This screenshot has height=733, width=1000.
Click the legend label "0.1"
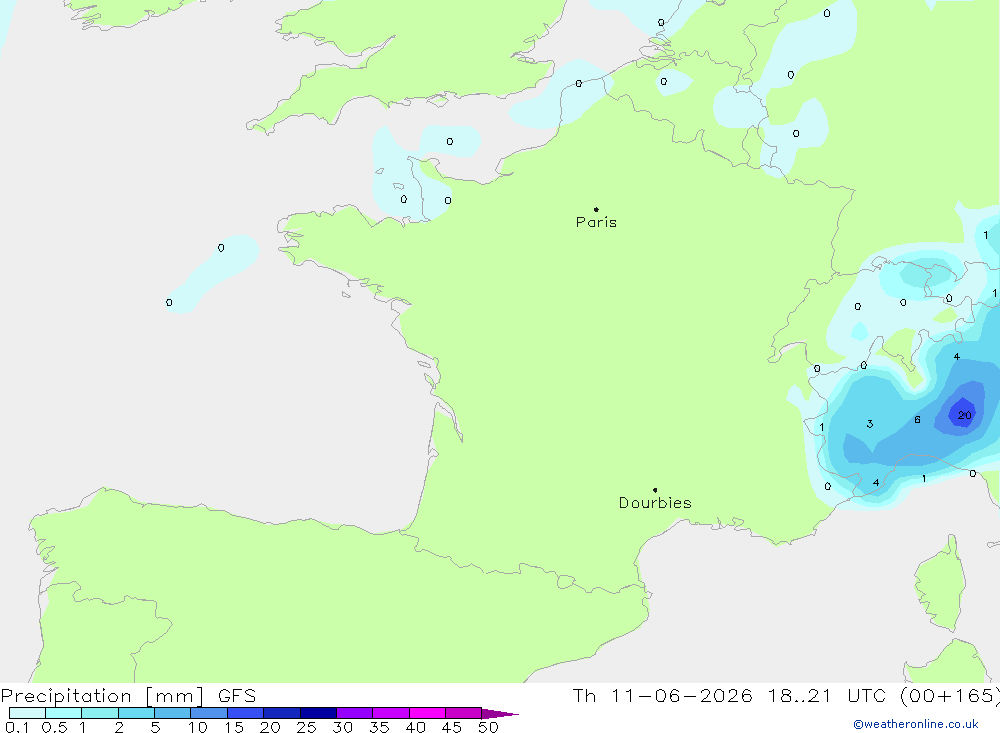[17, 727]
